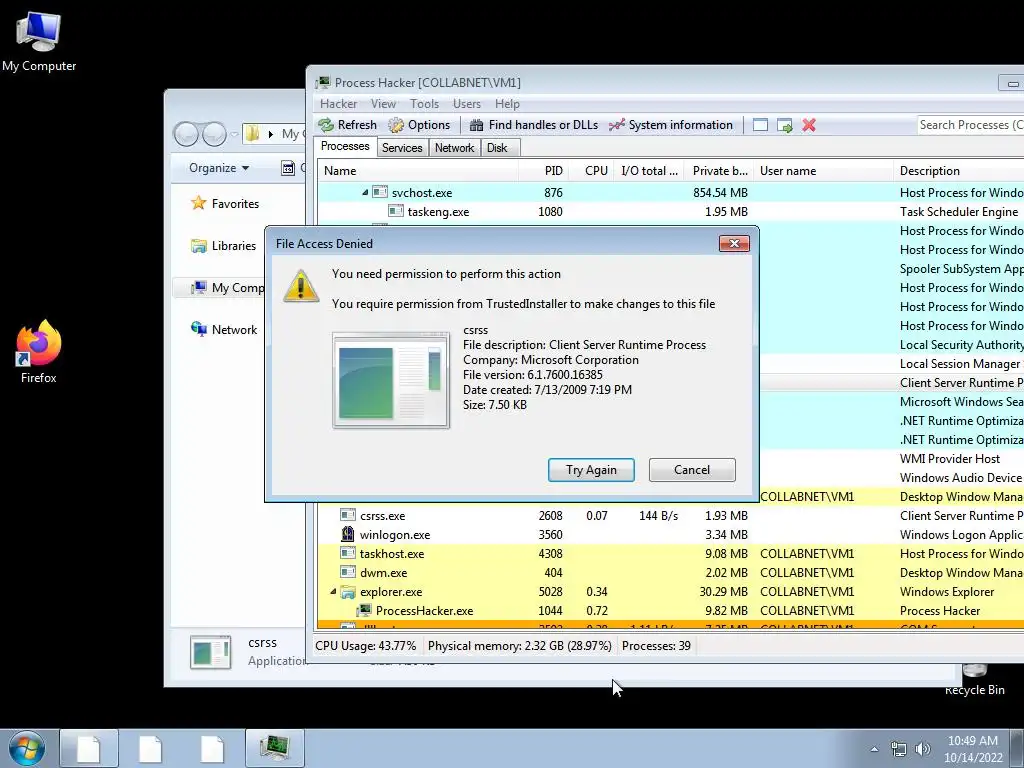Open System information graph icon
The image size is (1024, 768).
[x=616, y=125]
